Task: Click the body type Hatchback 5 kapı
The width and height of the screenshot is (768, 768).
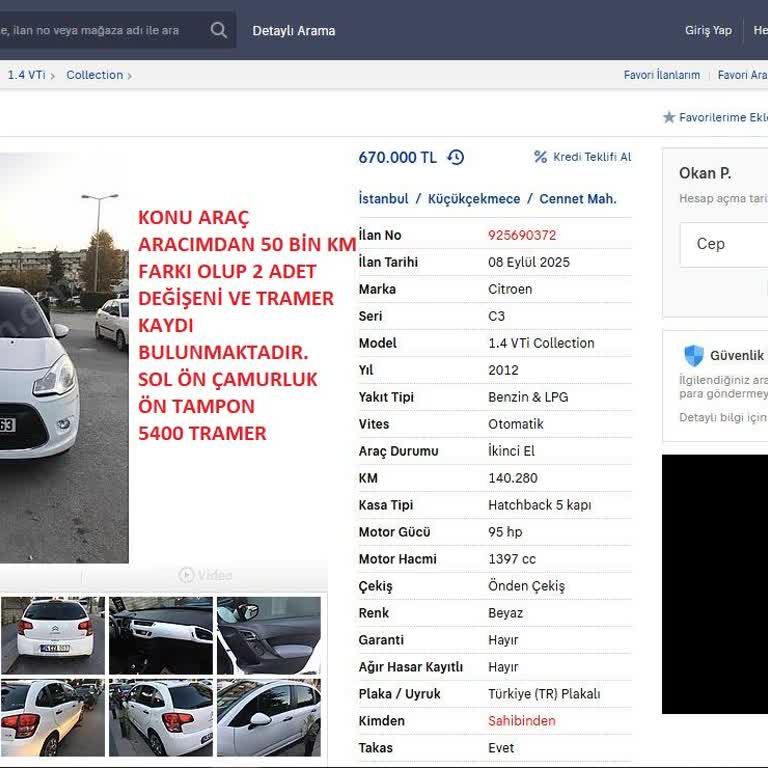Action: click(x=540, y=505)
